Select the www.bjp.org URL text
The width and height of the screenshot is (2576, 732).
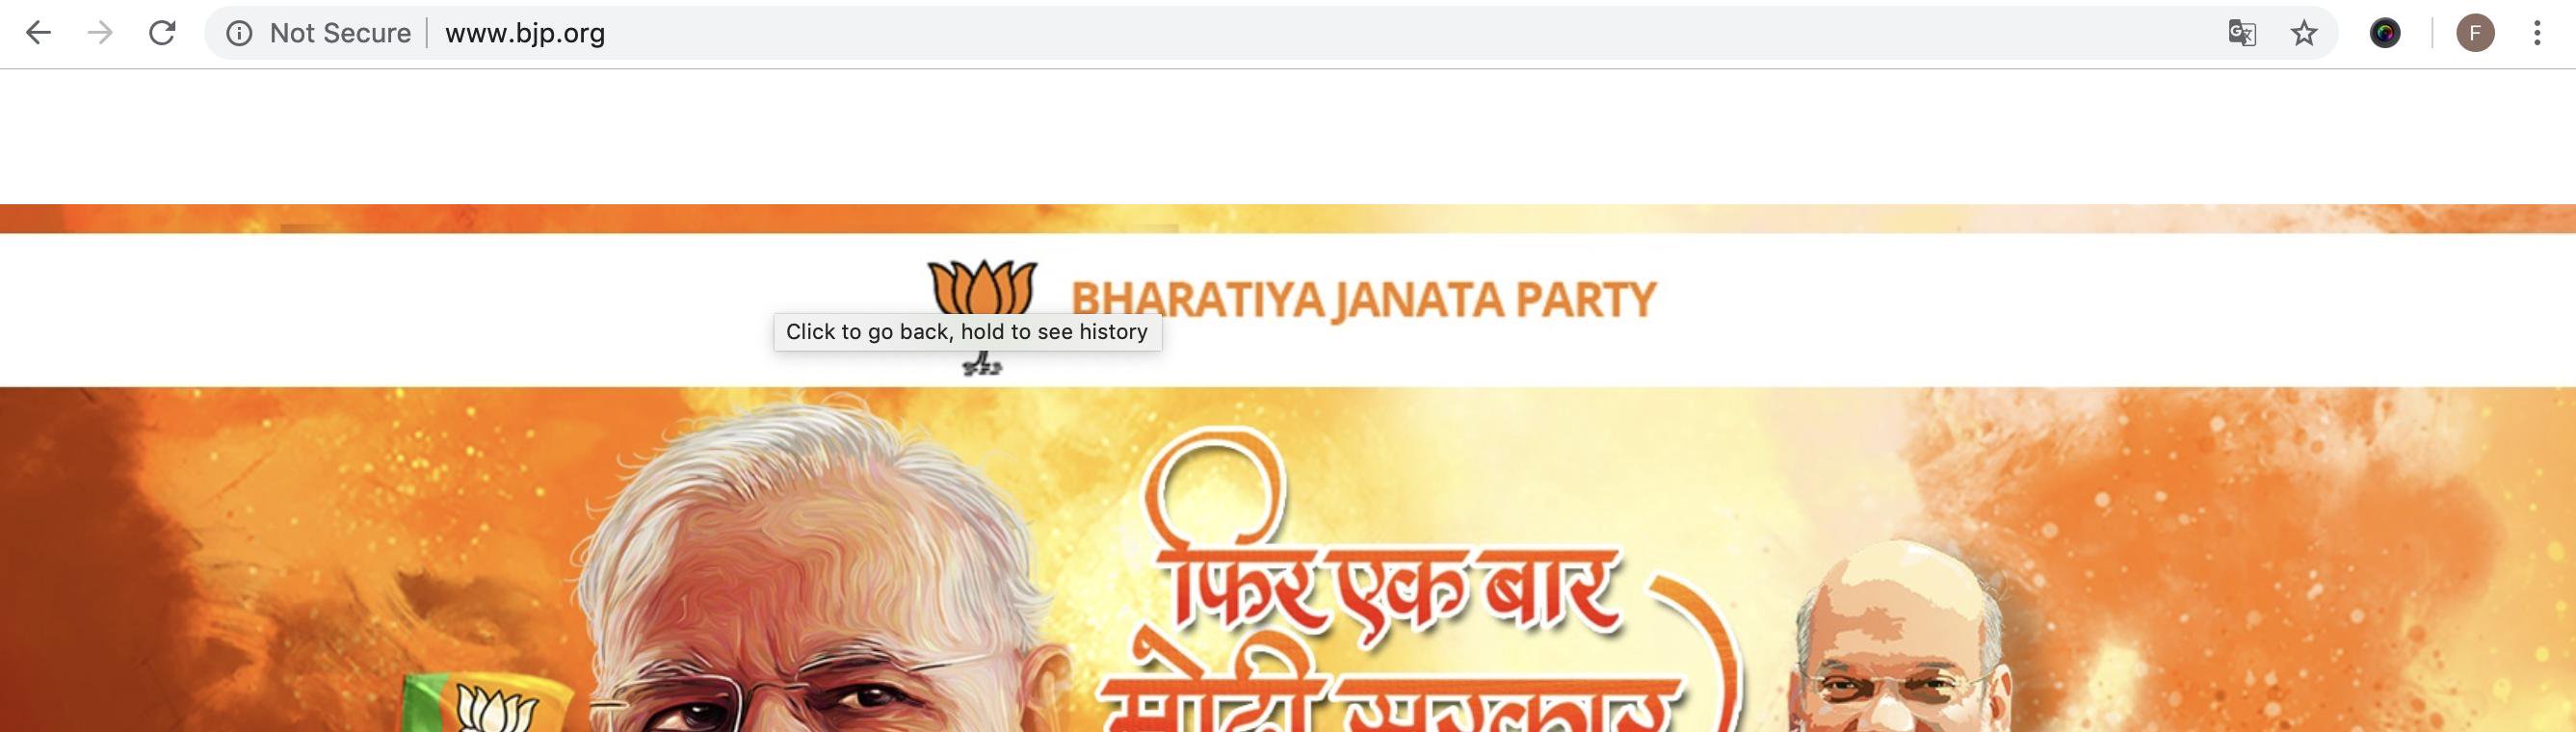(525, 34)
